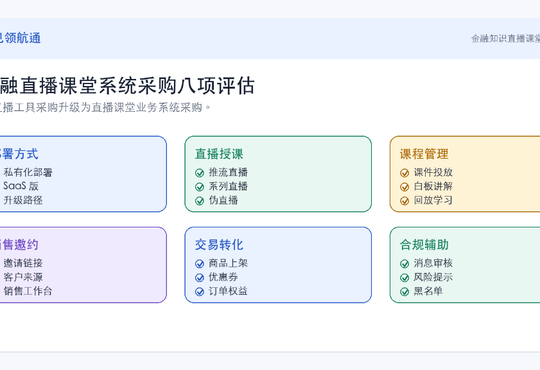Image resolution: width=540 pixels, height=370 pixels.
Task: Click the 消息审核 text
Action: (x=433, y=263)
